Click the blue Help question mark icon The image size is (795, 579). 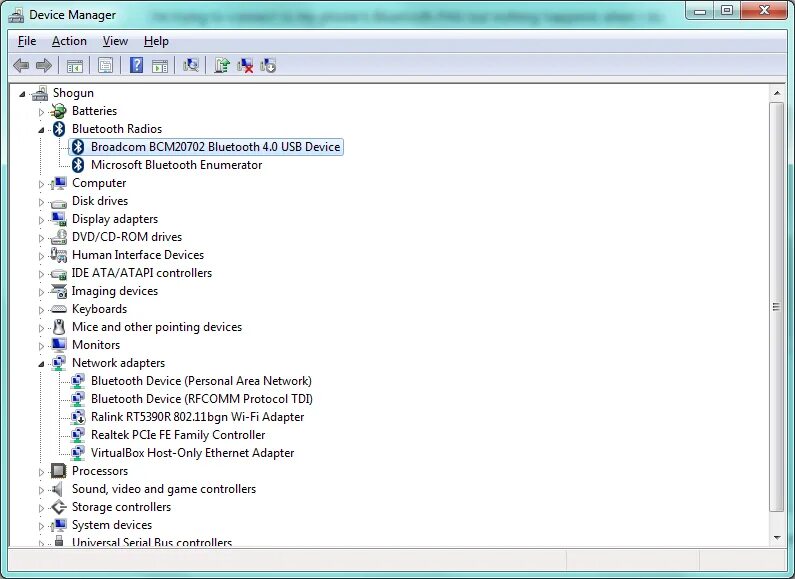[136, 65]
